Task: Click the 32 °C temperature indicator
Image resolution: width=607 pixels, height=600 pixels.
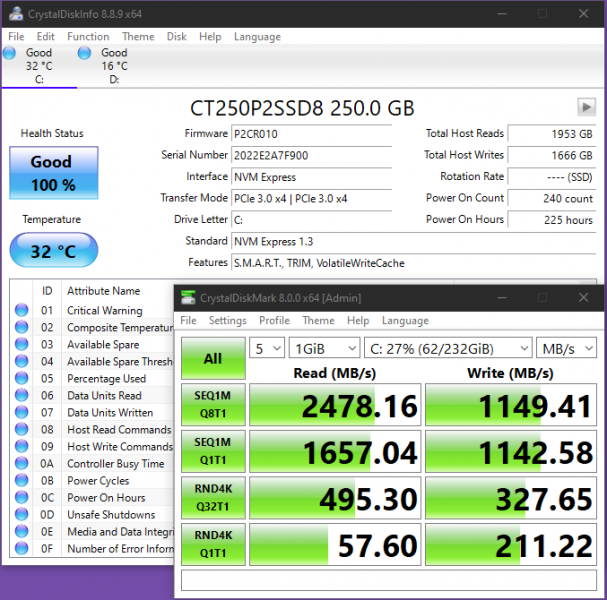Action: pyautogui.click(x=53, y=252)
